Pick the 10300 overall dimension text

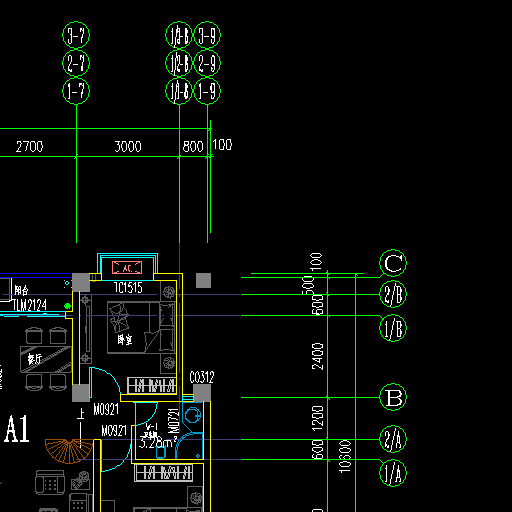[x=345, y=456]
